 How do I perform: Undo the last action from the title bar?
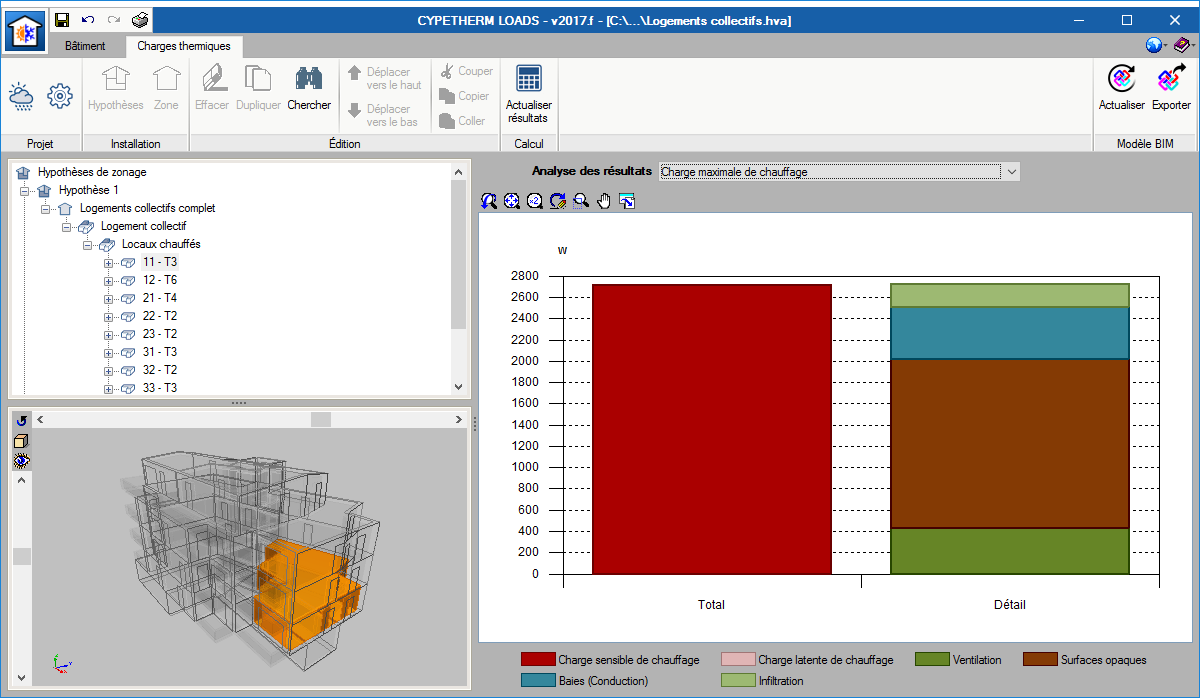pyautogui.click(x=88, y=20)
